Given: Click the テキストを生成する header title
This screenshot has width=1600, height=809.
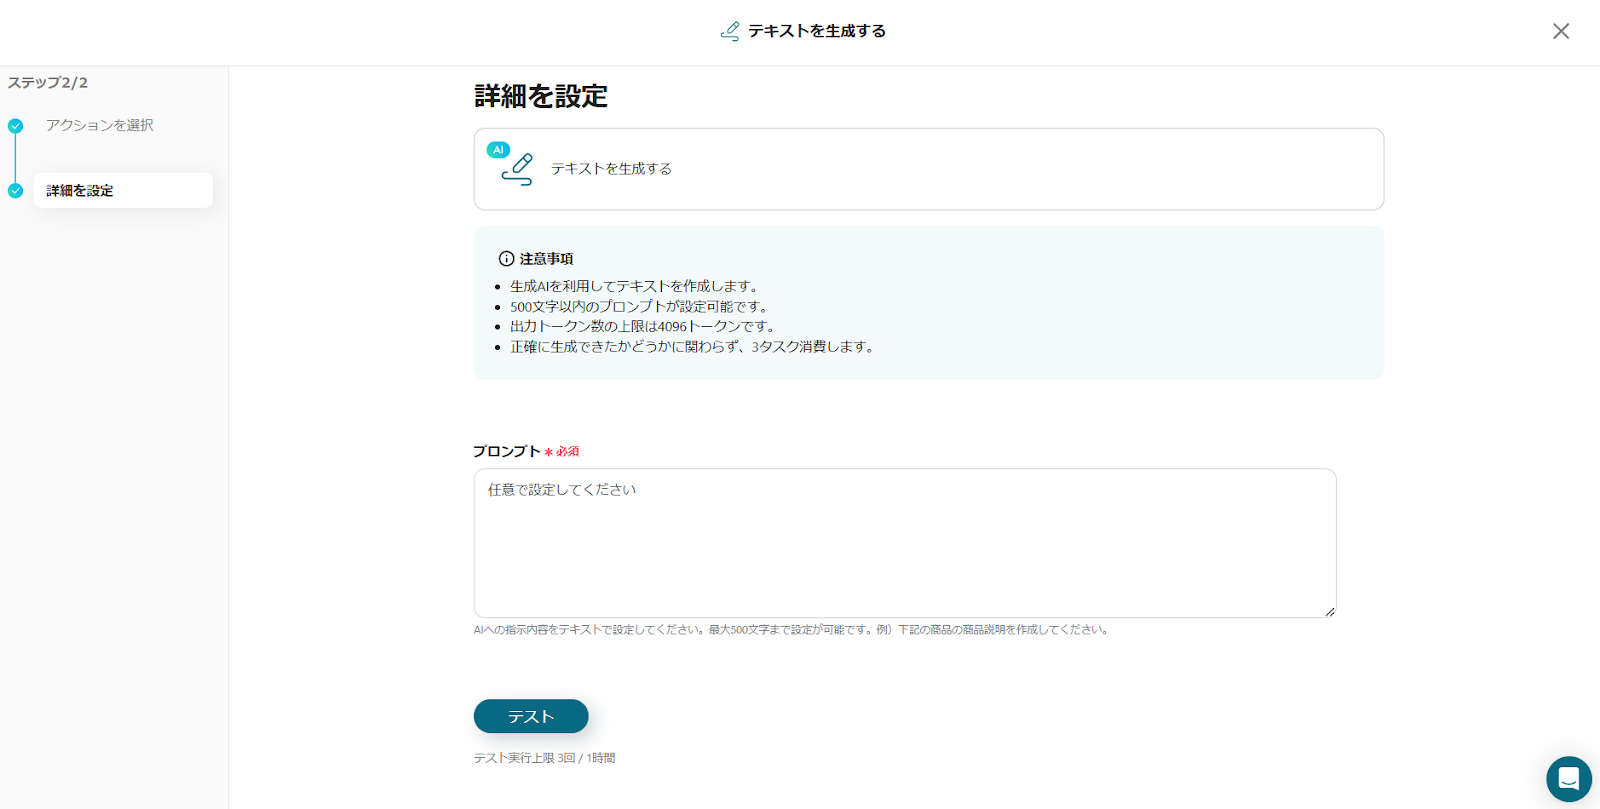Looking at the screenshot, I should point(817,31).
